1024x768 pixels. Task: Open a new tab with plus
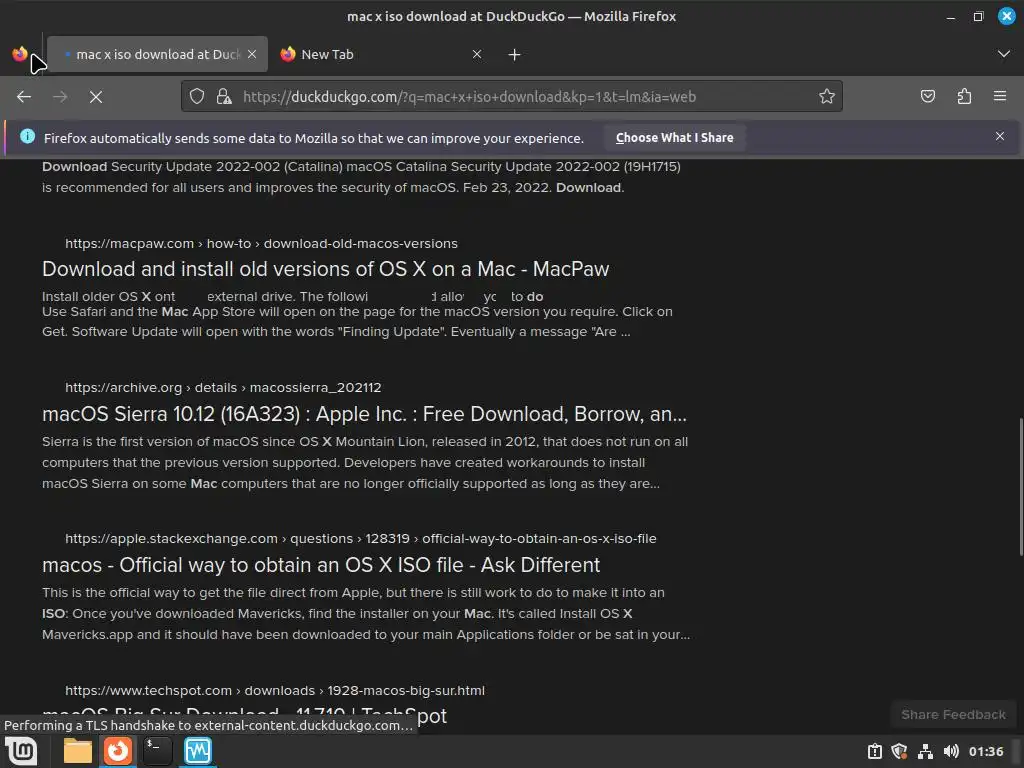(x=515, y=55)
